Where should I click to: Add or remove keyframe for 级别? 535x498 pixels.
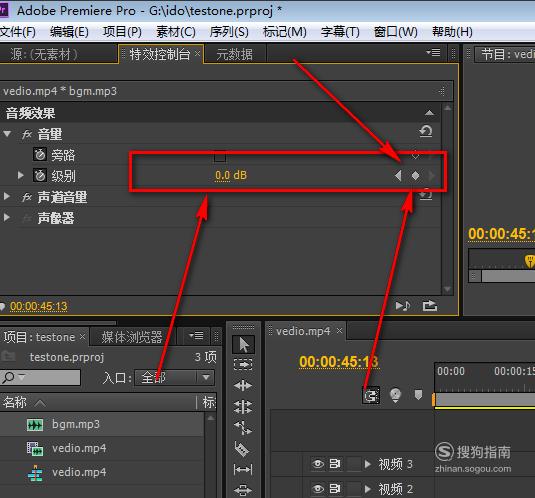415,175
